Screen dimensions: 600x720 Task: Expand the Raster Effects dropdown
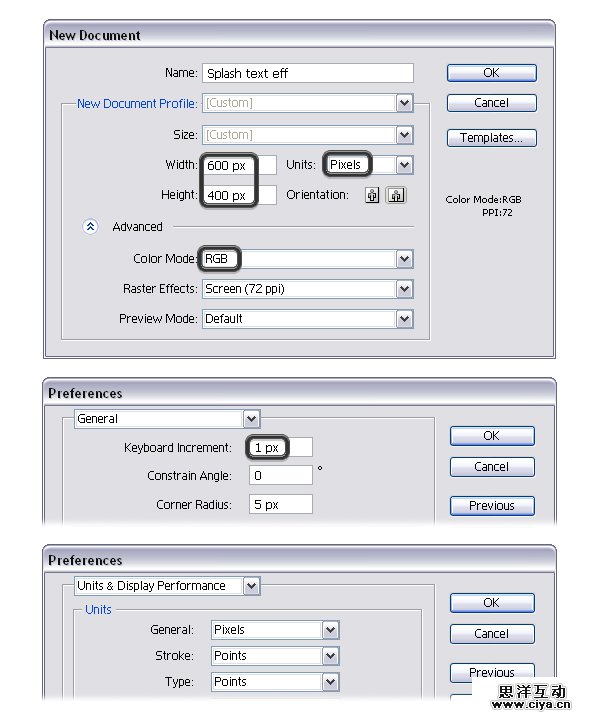point(404,289)
